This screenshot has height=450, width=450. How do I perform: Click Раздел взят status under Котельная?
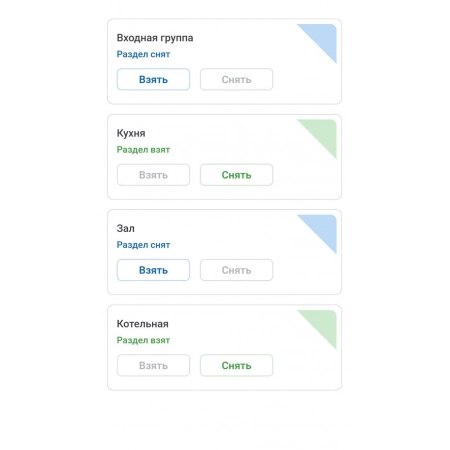point(143,340)
